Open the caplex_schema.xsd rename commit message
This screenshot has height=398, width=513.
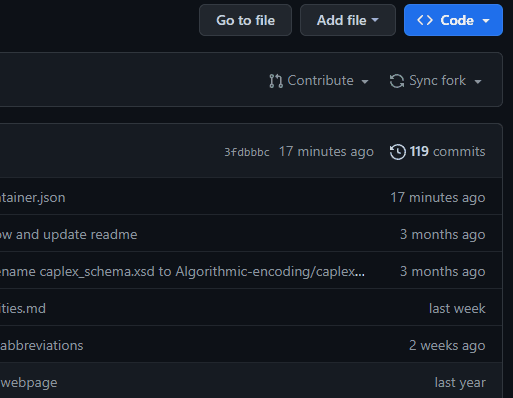point(182,272)
